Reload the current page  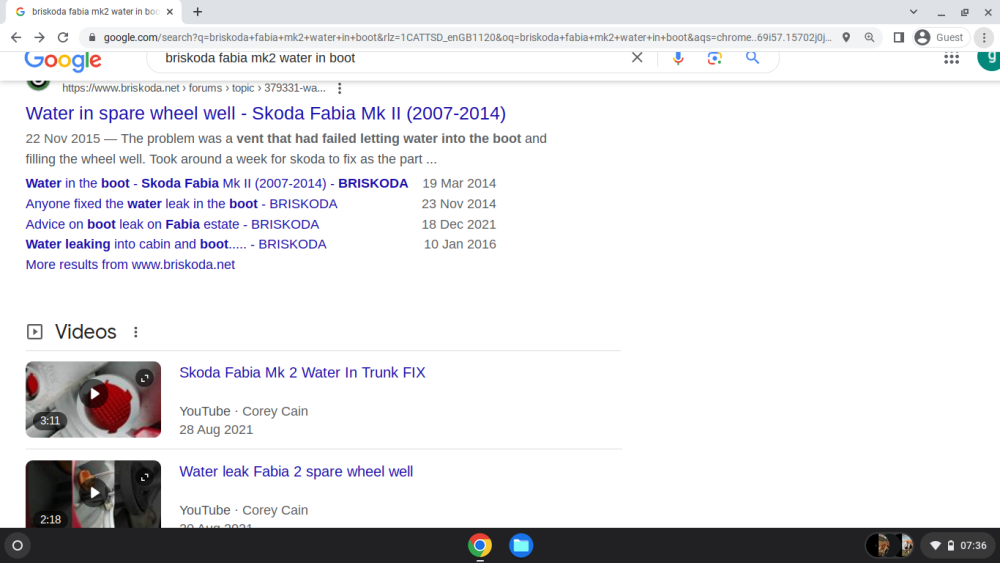pyautogui.click(x=62, y=38)
